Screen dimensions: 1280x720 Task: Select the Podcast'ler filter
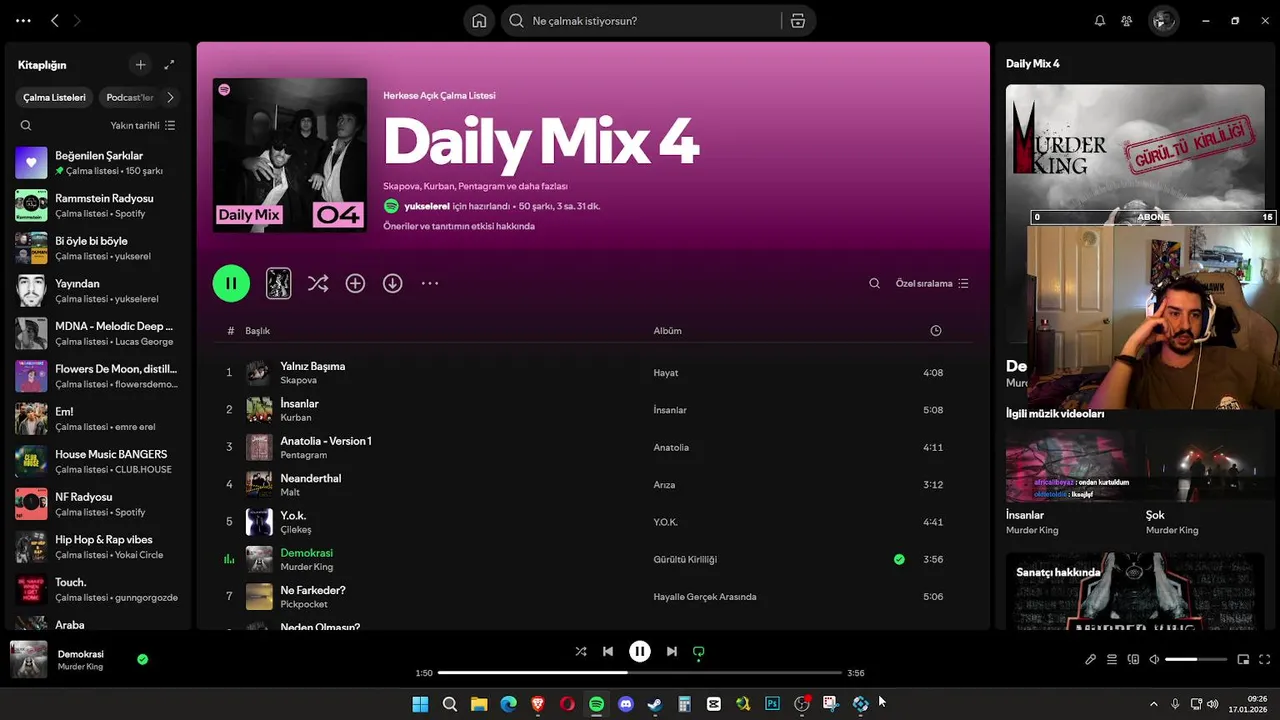tap(130, 98)
